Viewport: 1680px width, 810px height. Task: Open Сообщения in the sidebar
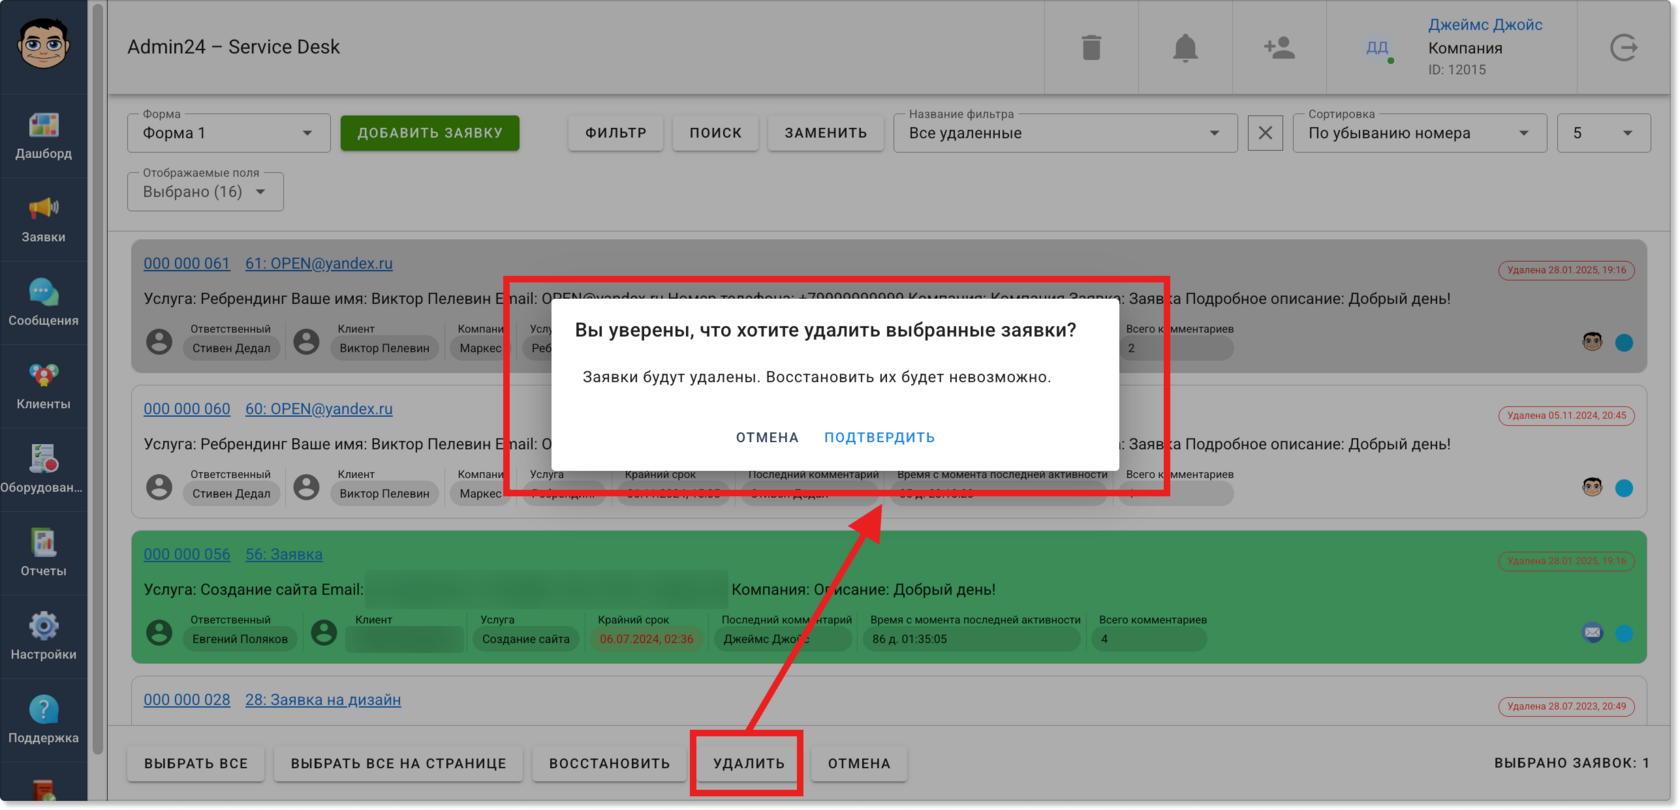coord(43,303)
